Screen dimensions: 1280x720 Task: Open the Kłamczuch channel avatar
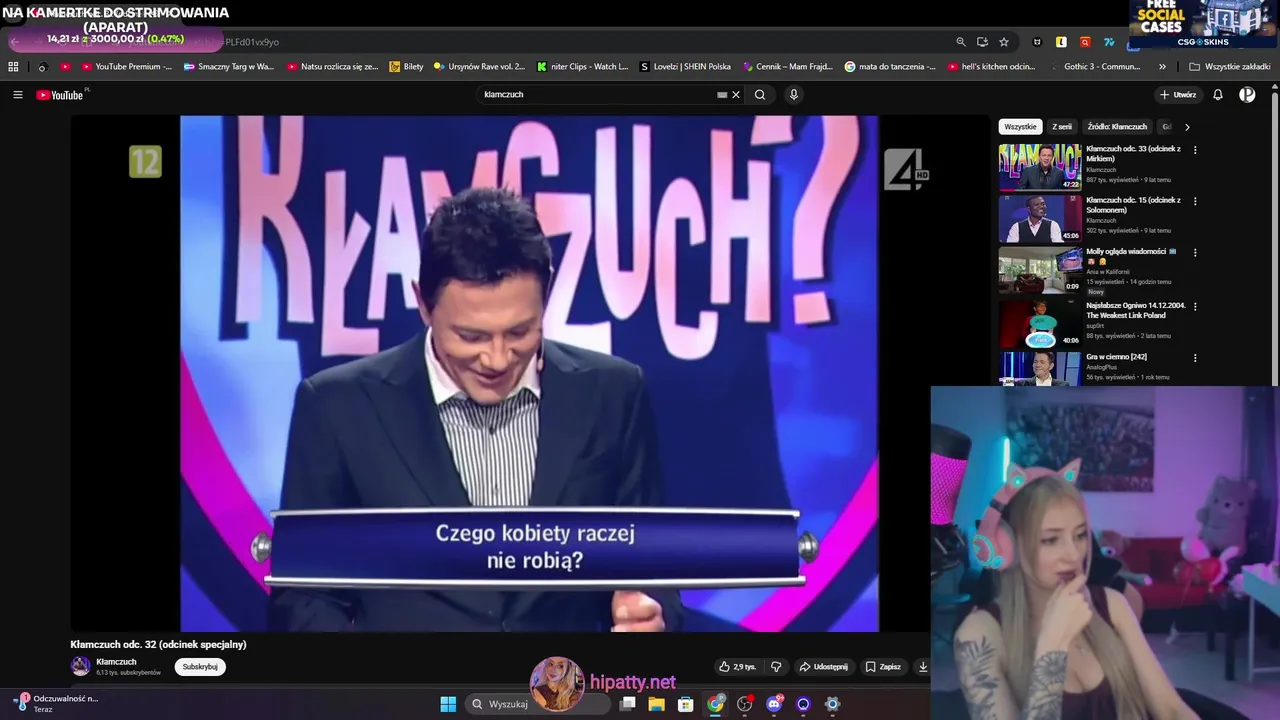coord(80,666)
